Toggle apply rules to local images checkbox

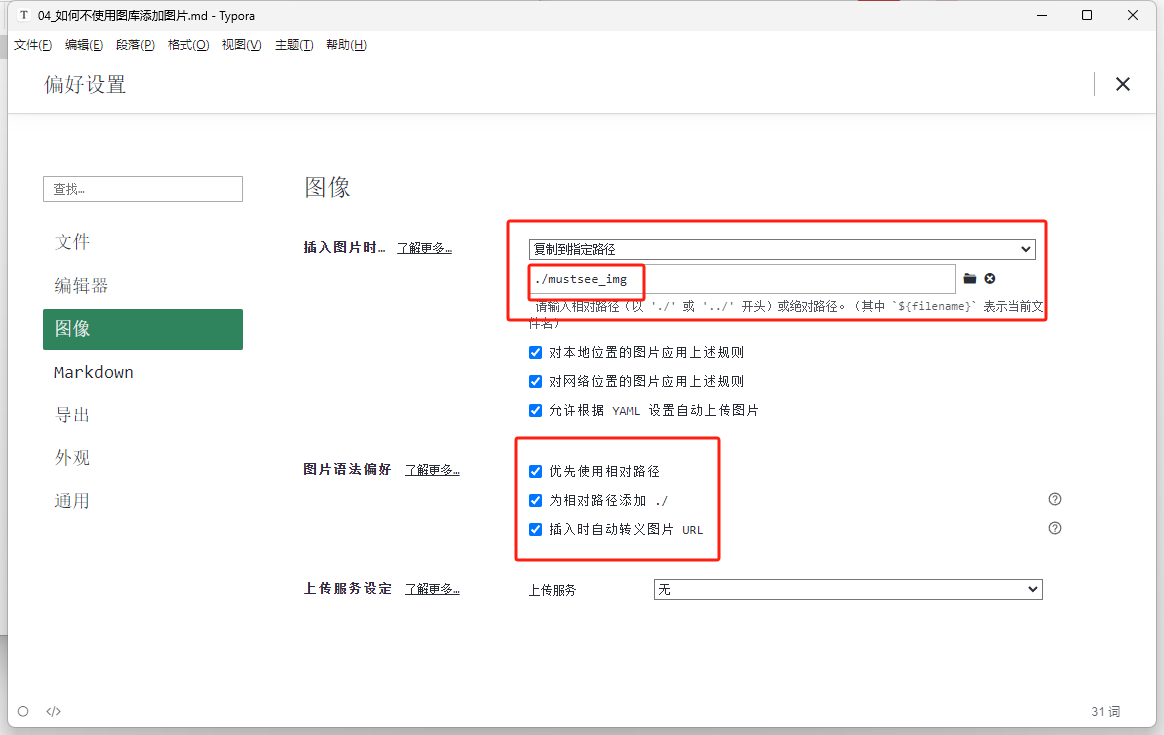click(535, 353)
